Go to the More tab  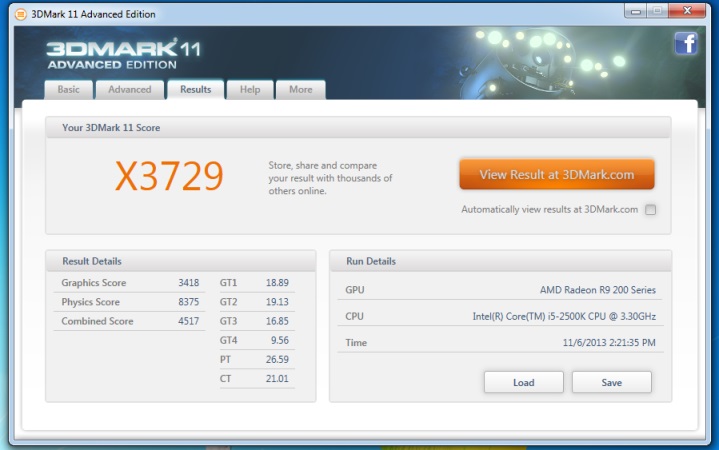click(300, 89)
